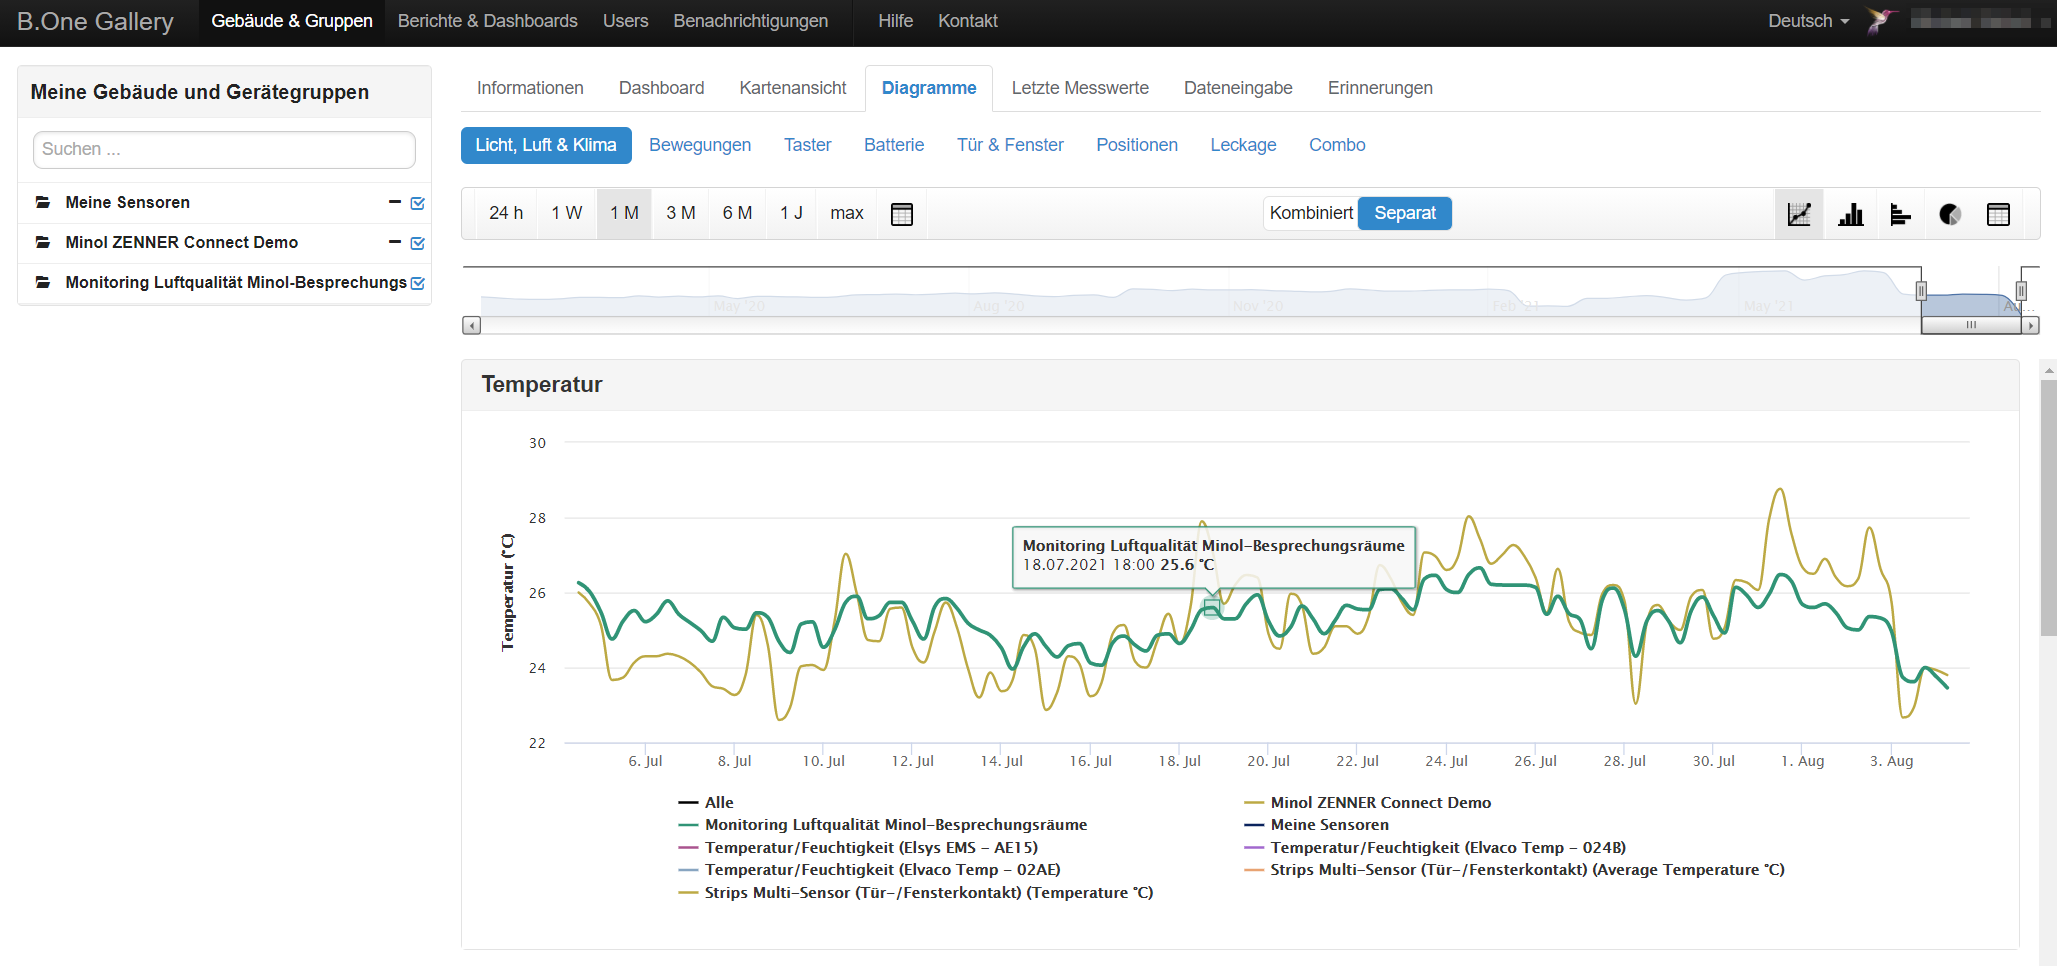Choose the 24 h time range

[506, 213]
